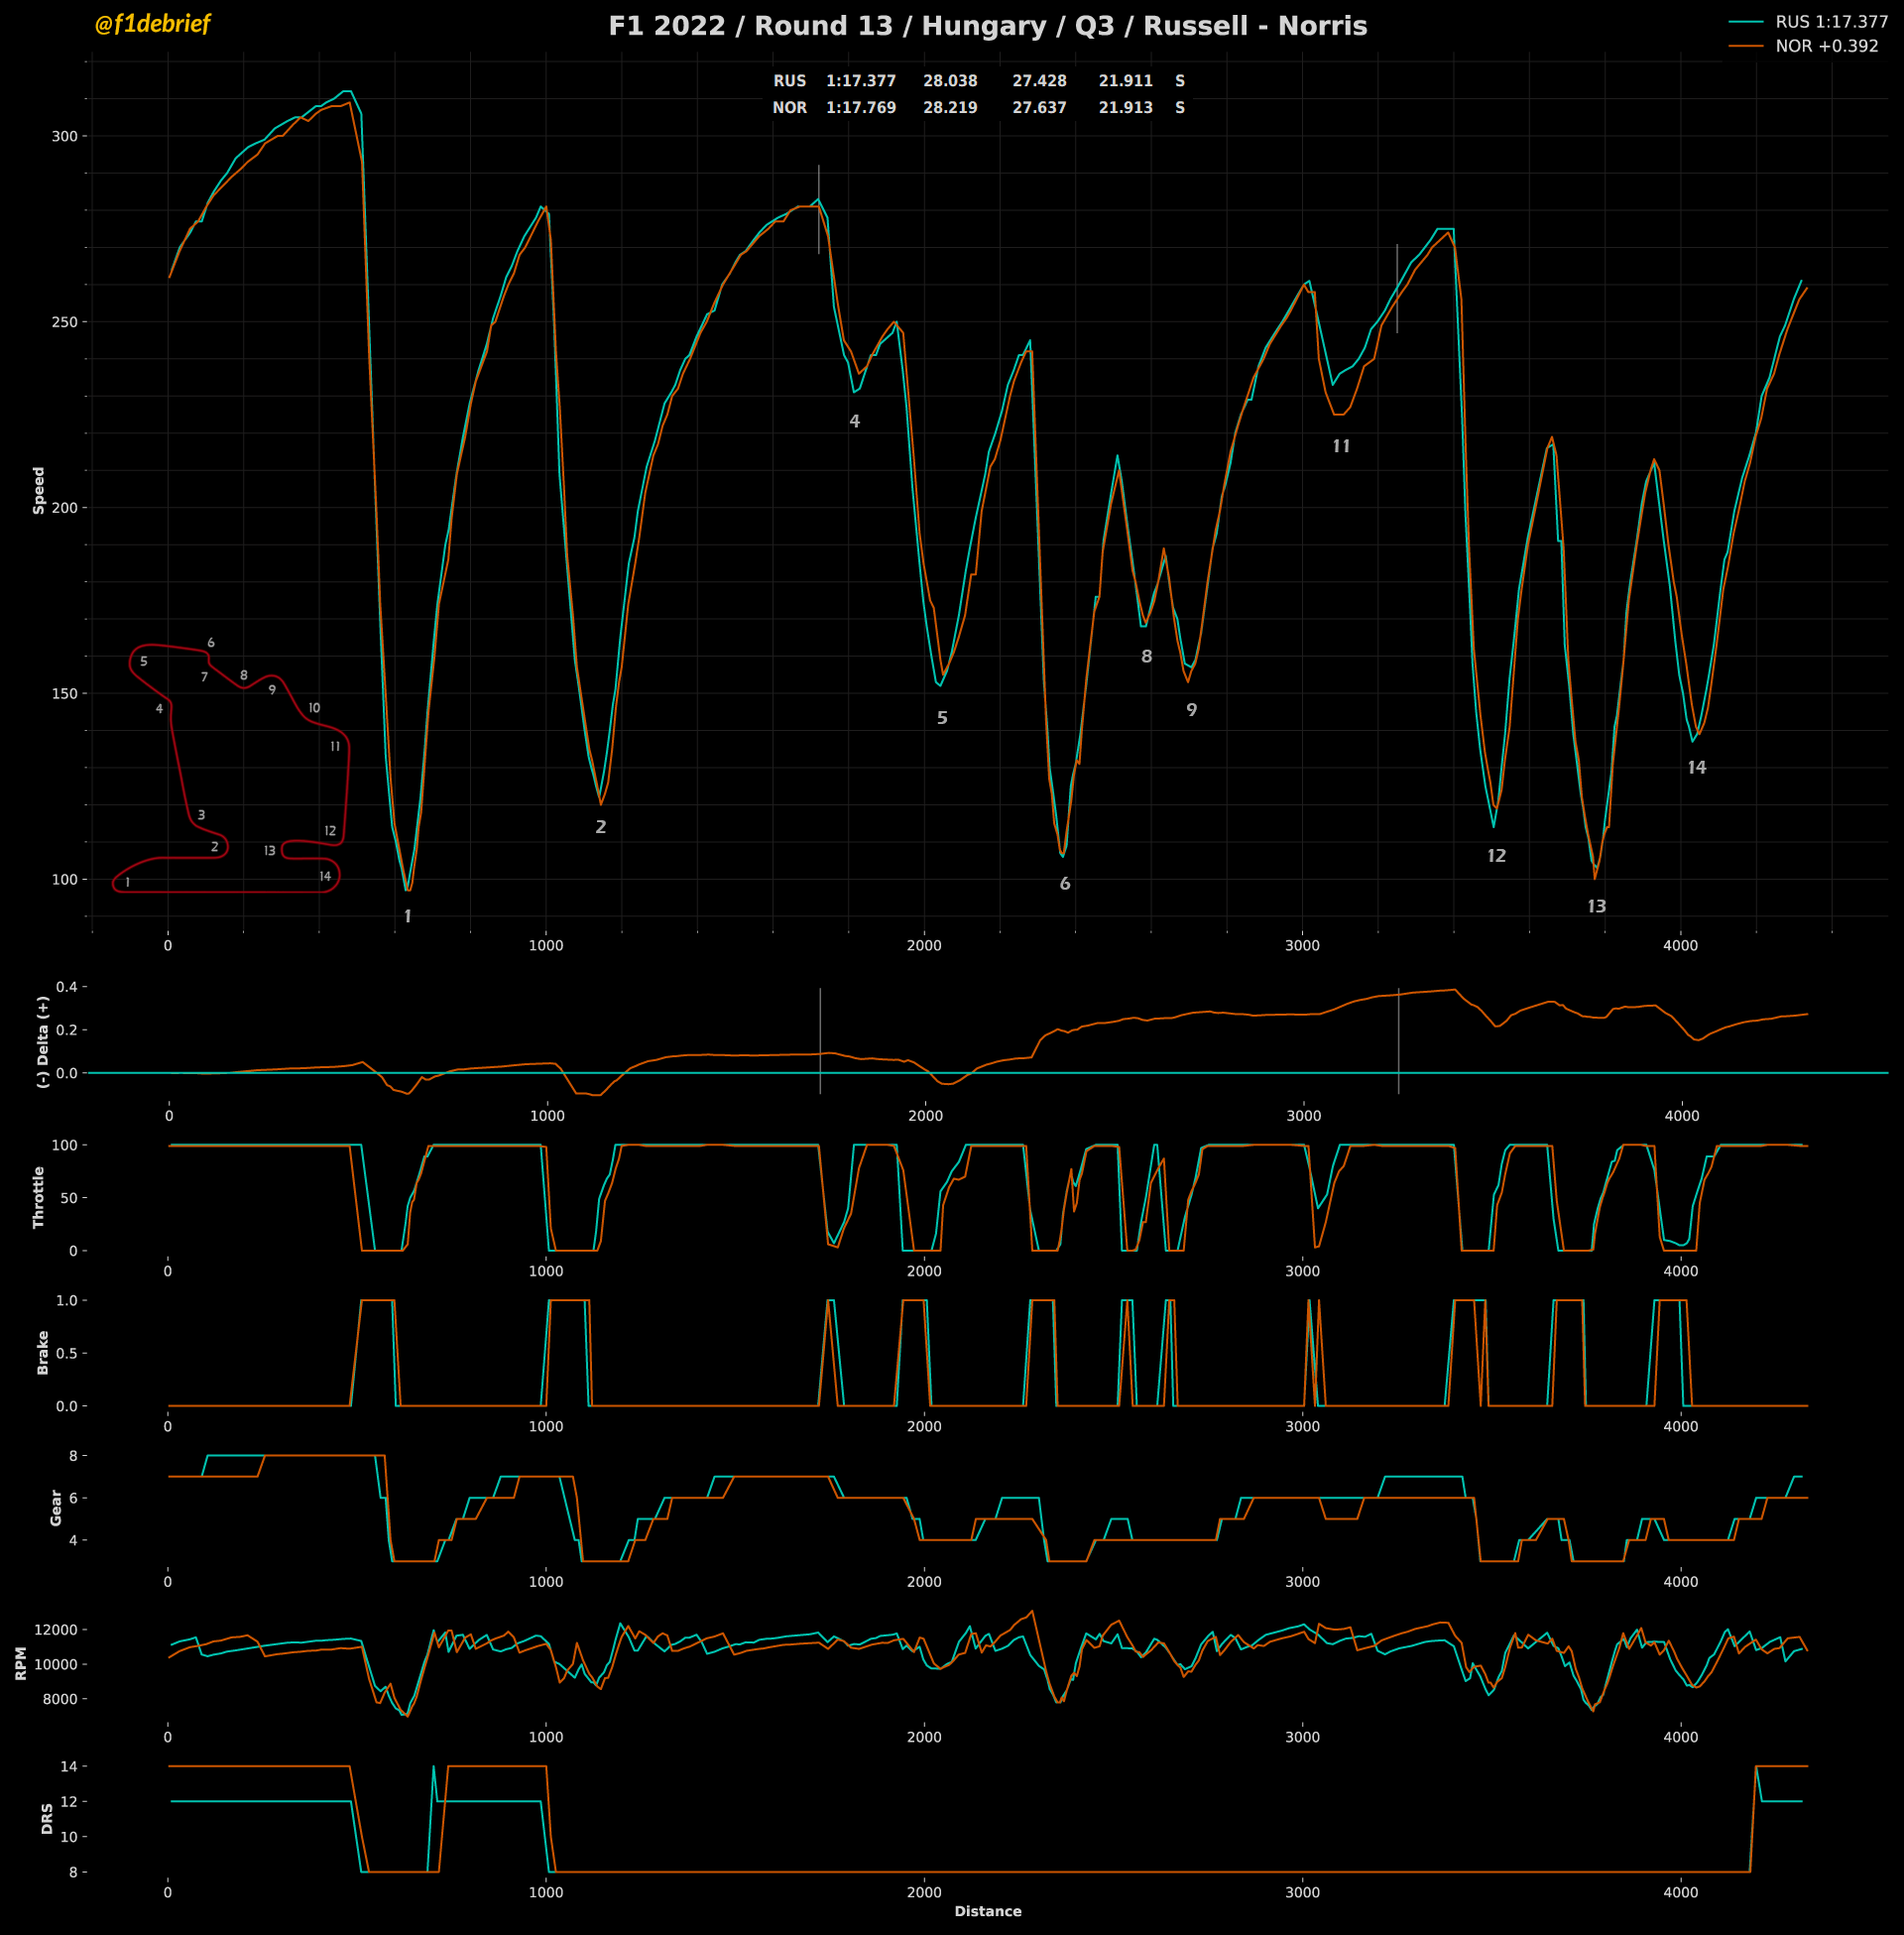The height and width of the screenshot is (1935, 1904).
Task: Click the Throttle axis label
Action: coord(39,1196)
